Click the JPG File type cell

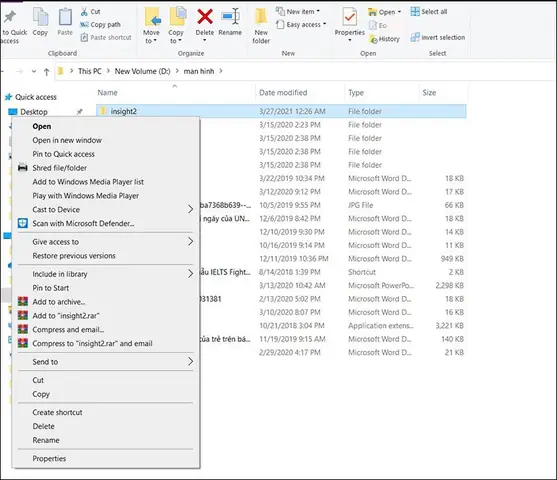(x=361, y=205)
